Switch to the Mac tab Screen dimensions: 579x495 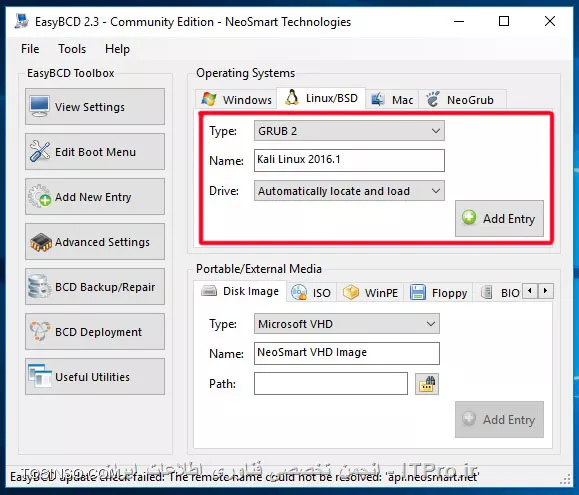tap(392, 100)
